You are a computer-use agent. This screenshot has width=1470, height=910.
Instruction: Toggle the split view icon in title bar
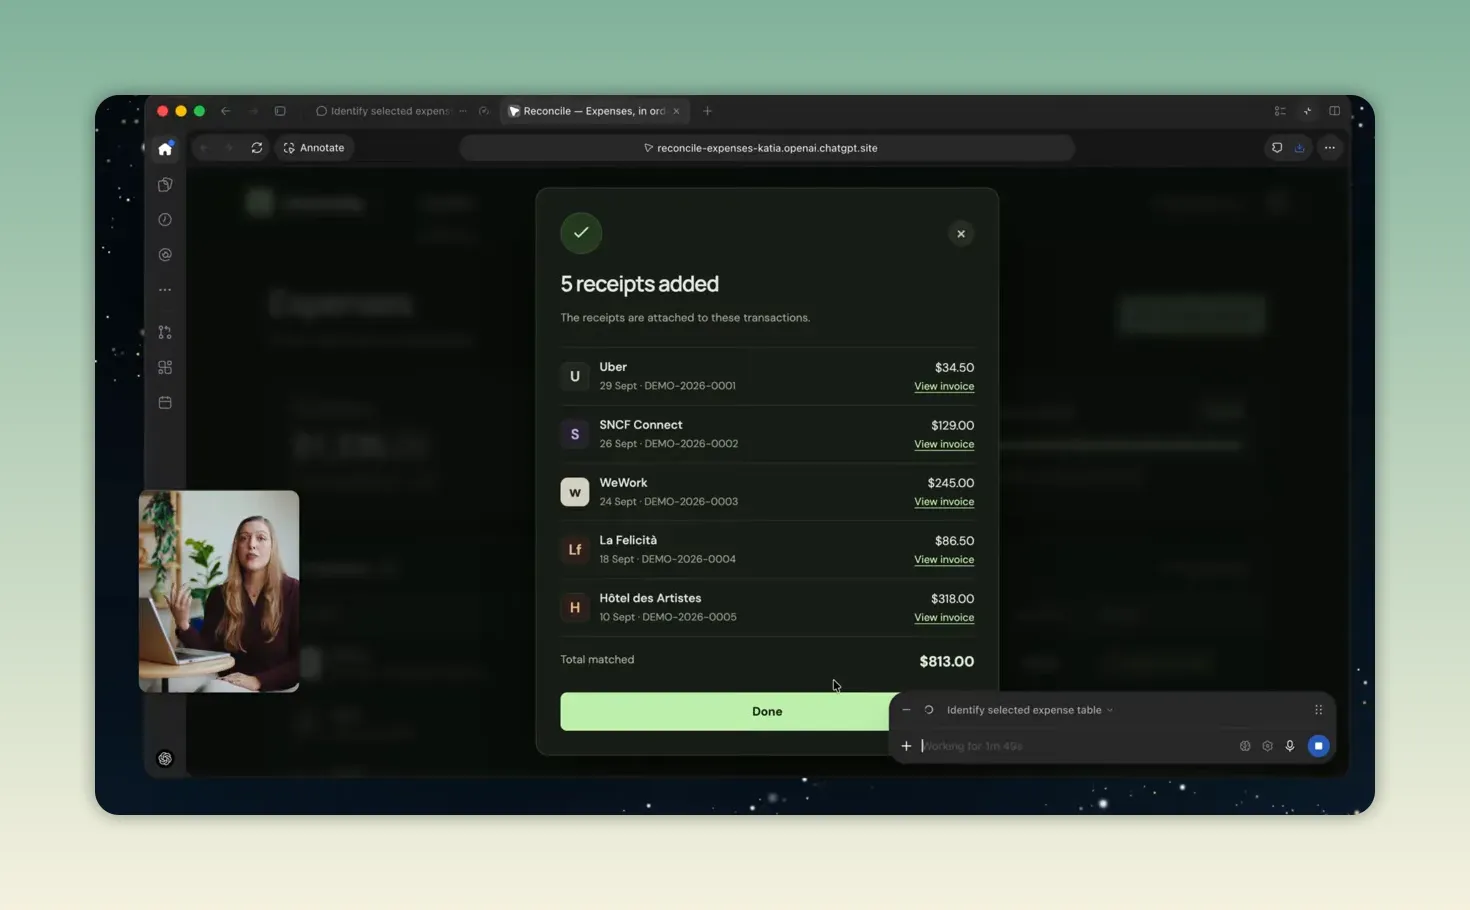click(1334, 111)
